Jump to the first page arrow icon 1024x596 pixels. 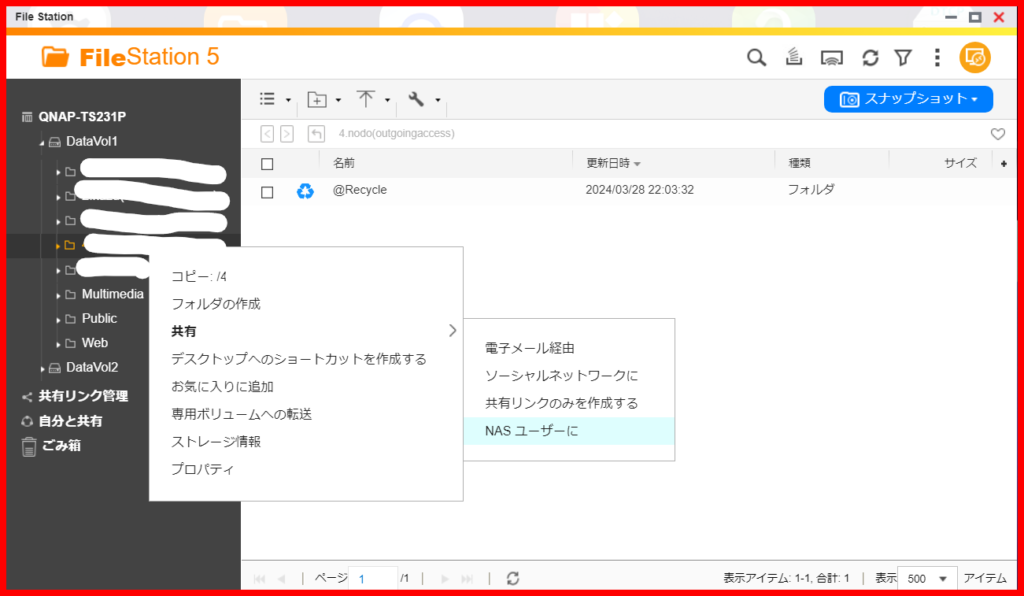pyautogui.click(x=259, y=579)
